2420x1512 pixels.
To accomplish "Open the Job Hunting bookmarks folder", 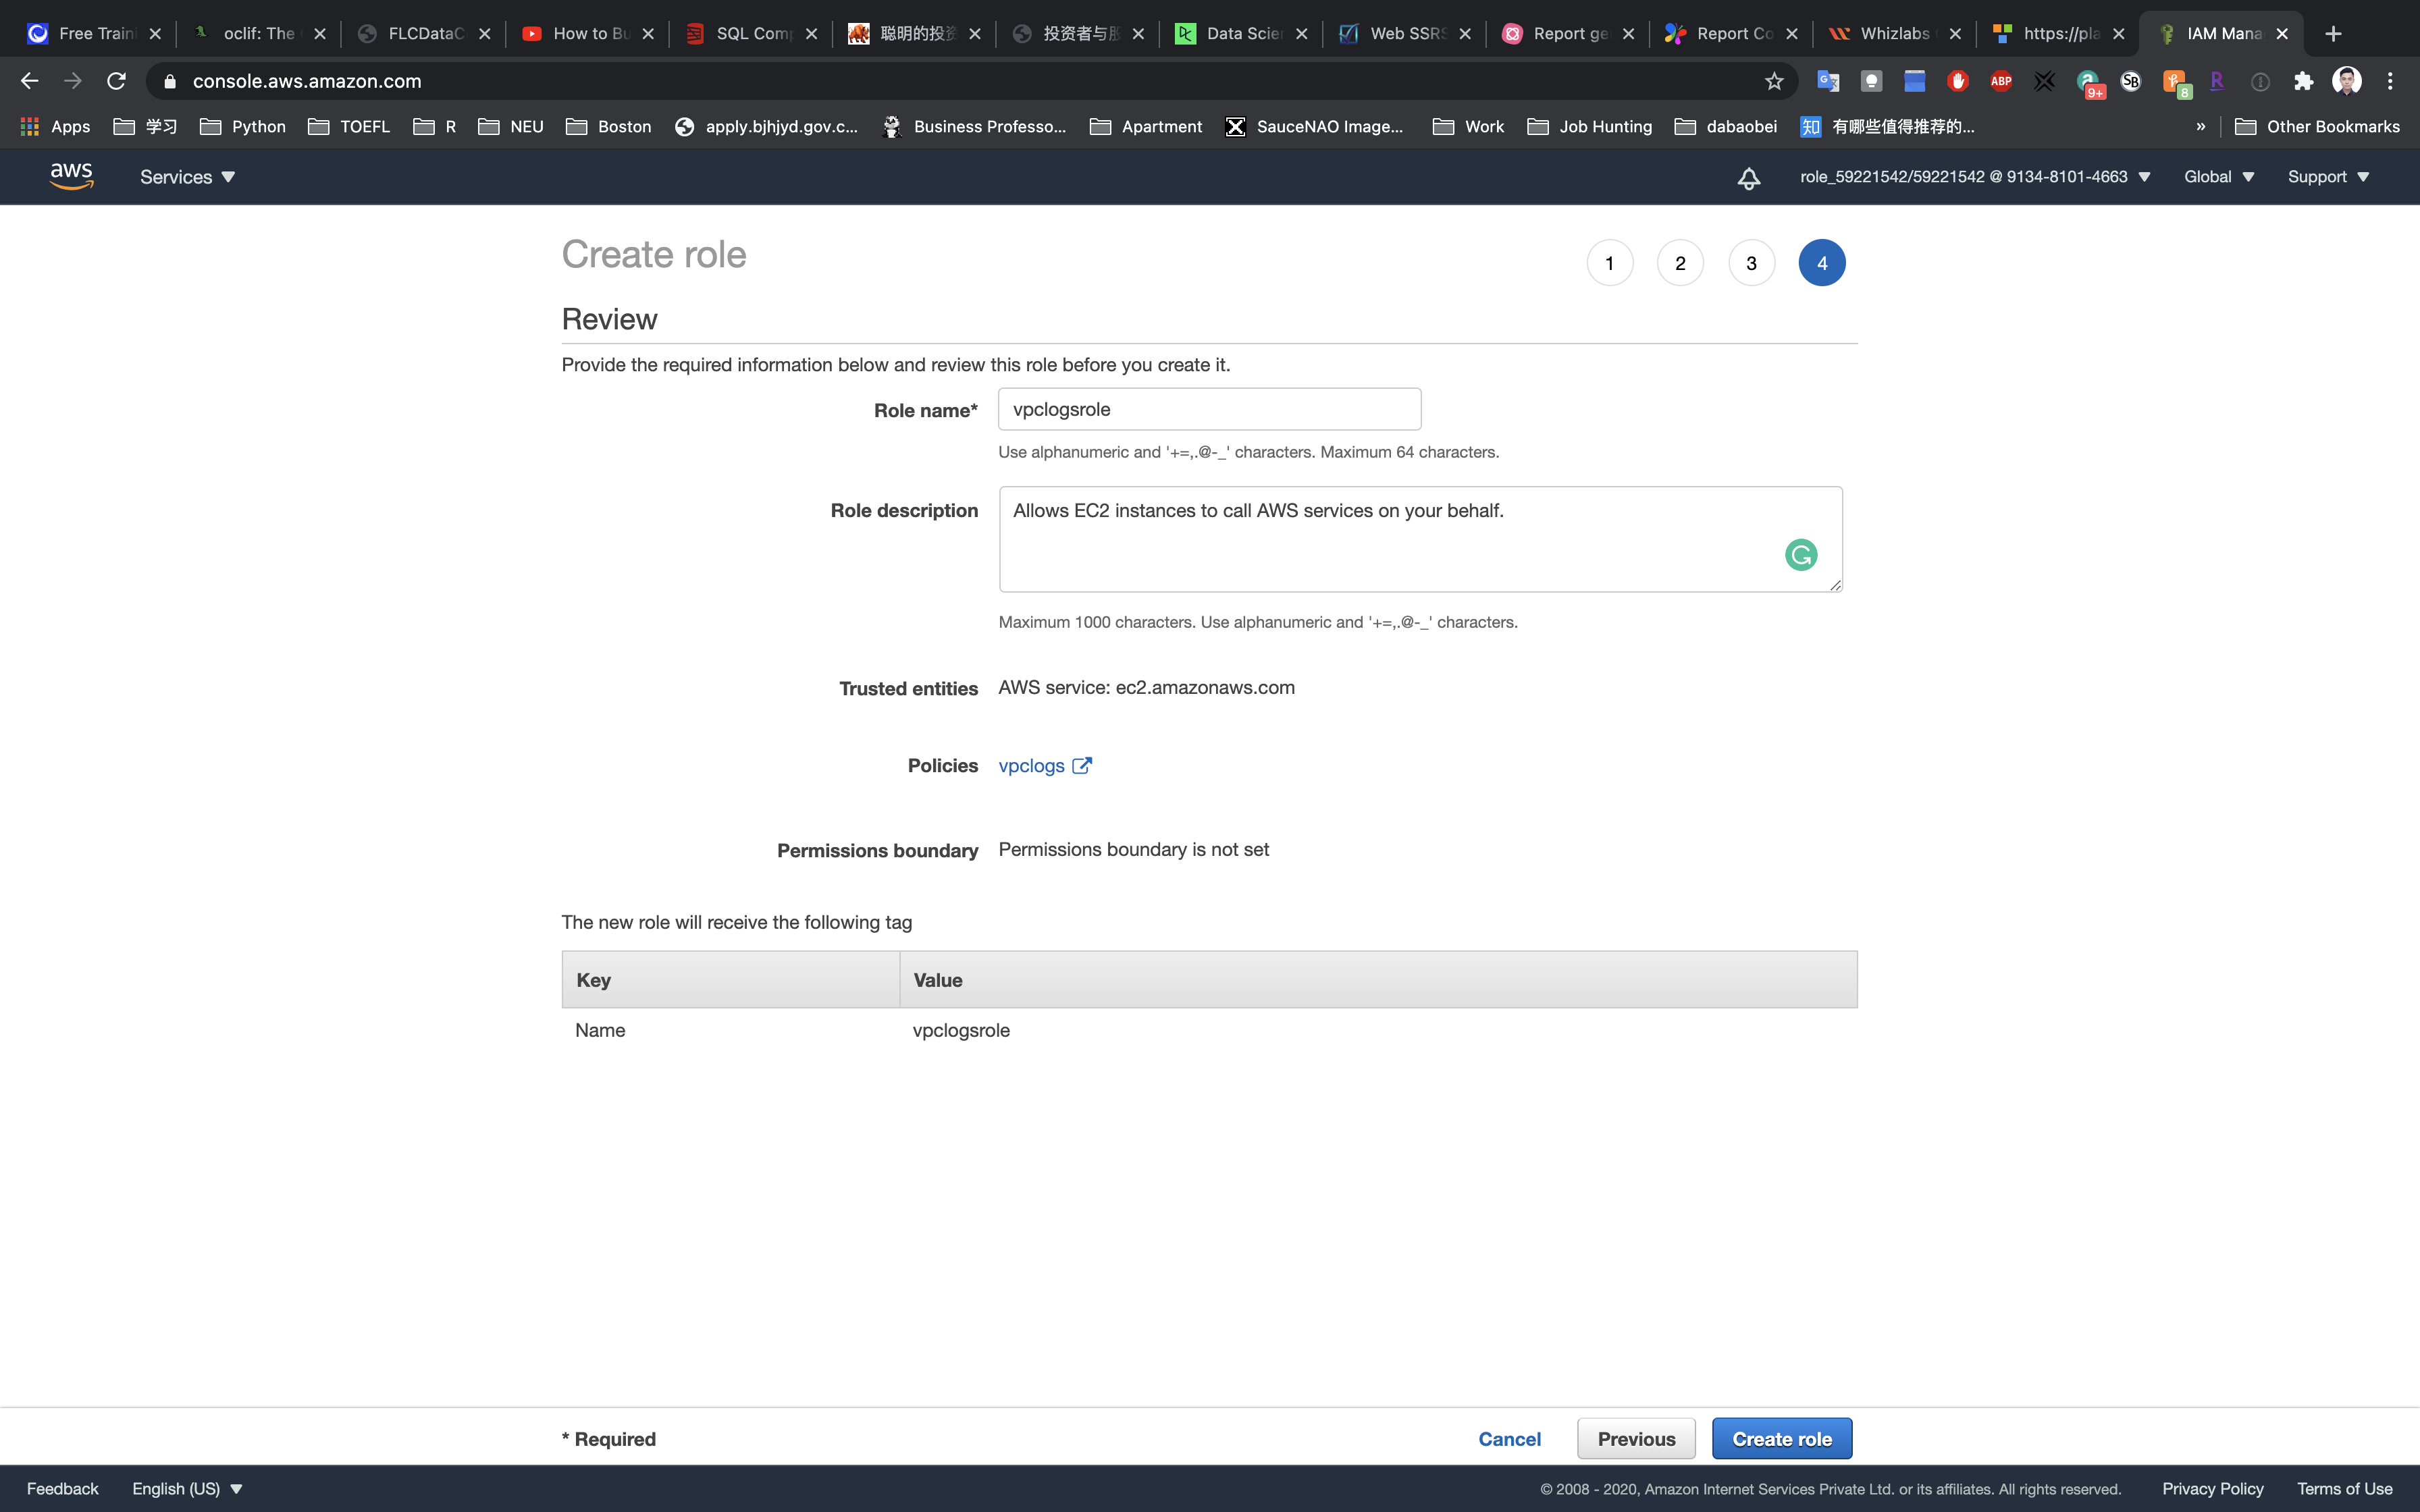I will coord(1590,126).
